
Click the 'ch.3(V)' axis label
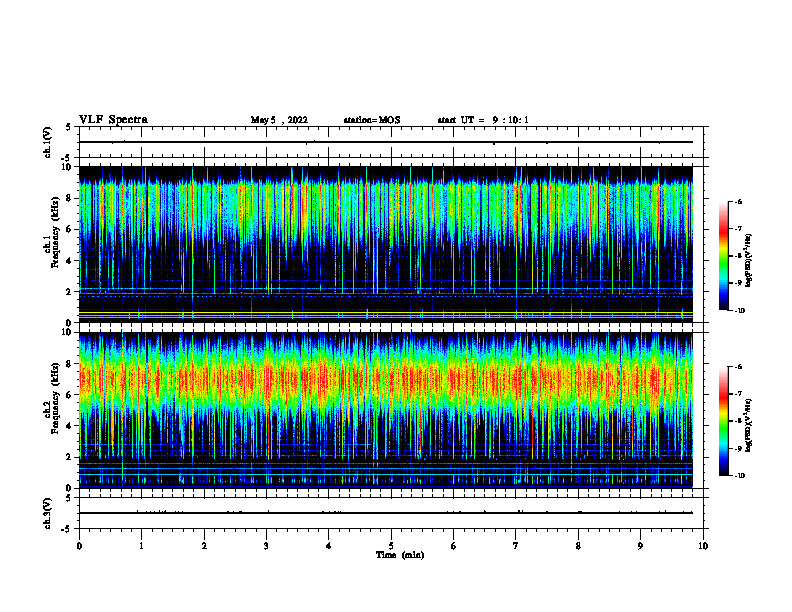[48, 513]
